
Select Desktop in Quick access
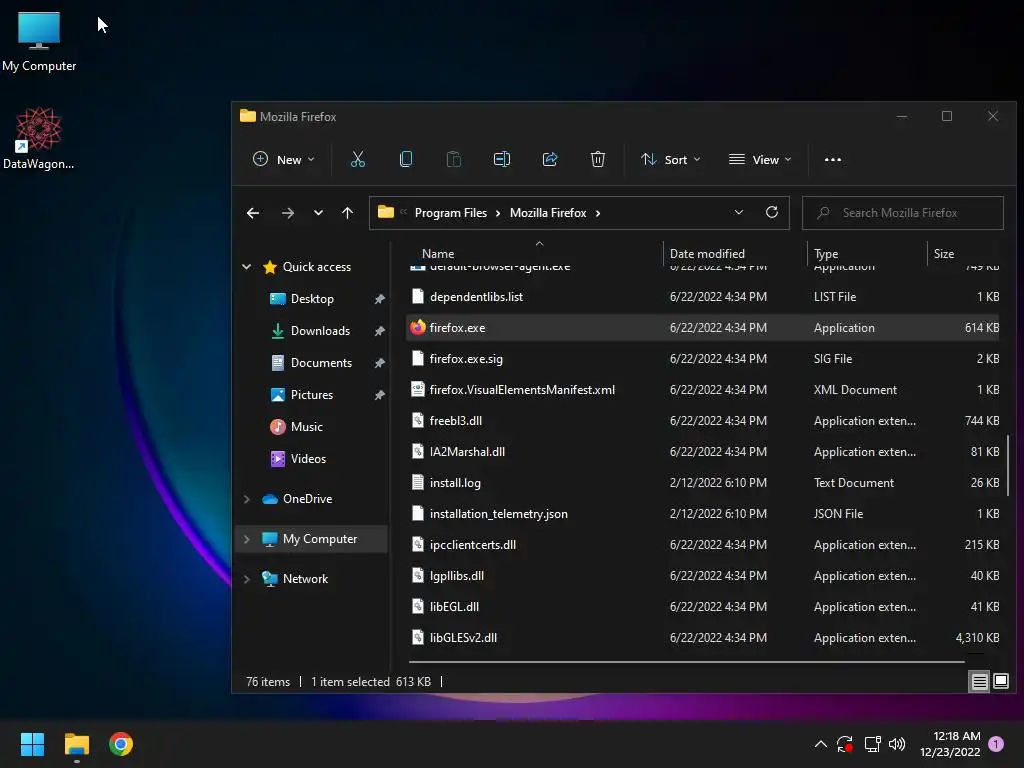[312, 298]
